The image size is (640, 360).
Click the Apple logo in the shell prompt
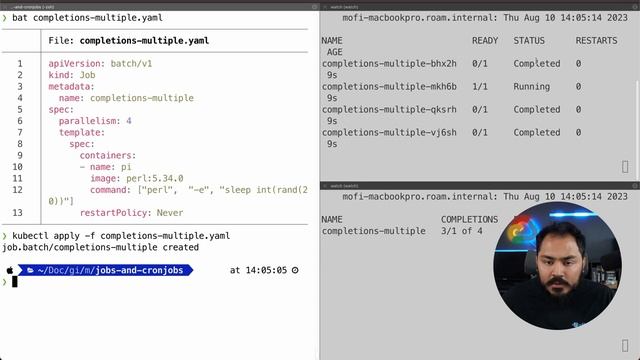[10, 270]
